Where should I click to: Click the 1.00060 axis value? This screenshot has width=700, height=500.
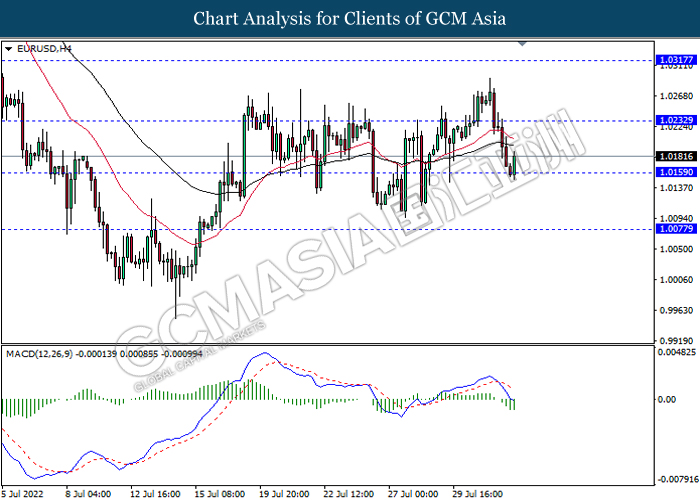[x=676, y=280]
